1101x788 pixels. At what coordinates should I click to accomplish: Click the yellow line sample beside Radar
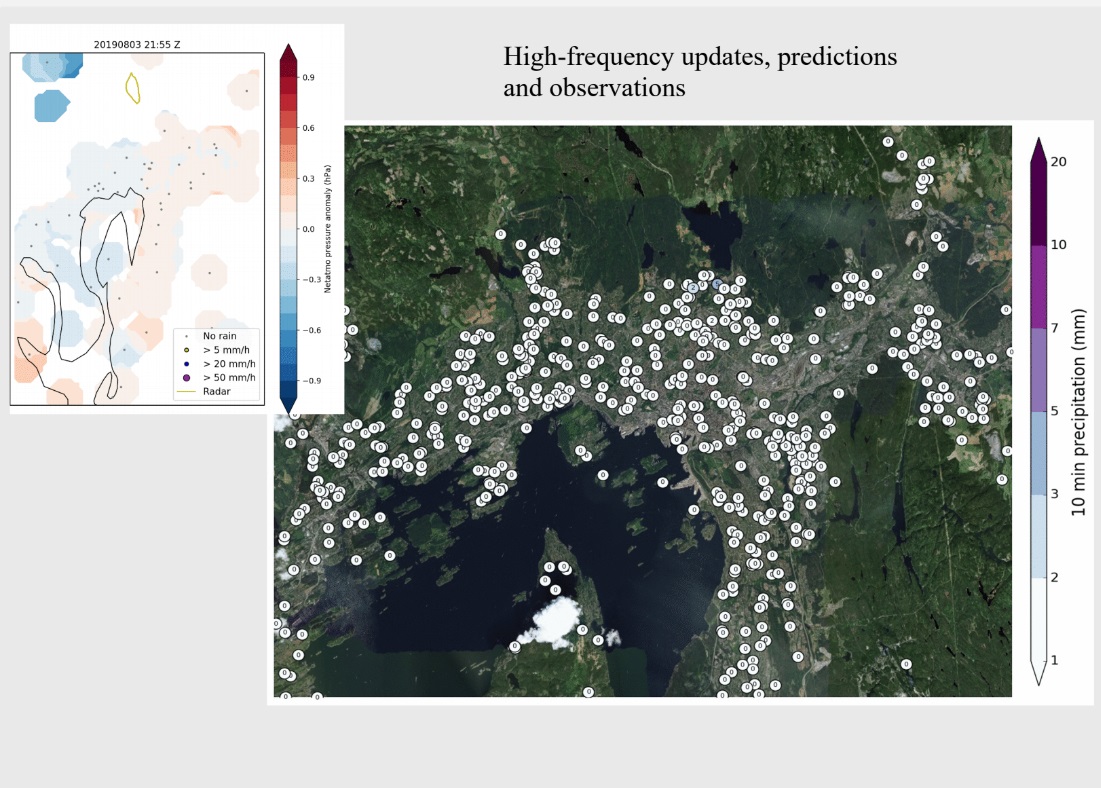pos(186,391)
